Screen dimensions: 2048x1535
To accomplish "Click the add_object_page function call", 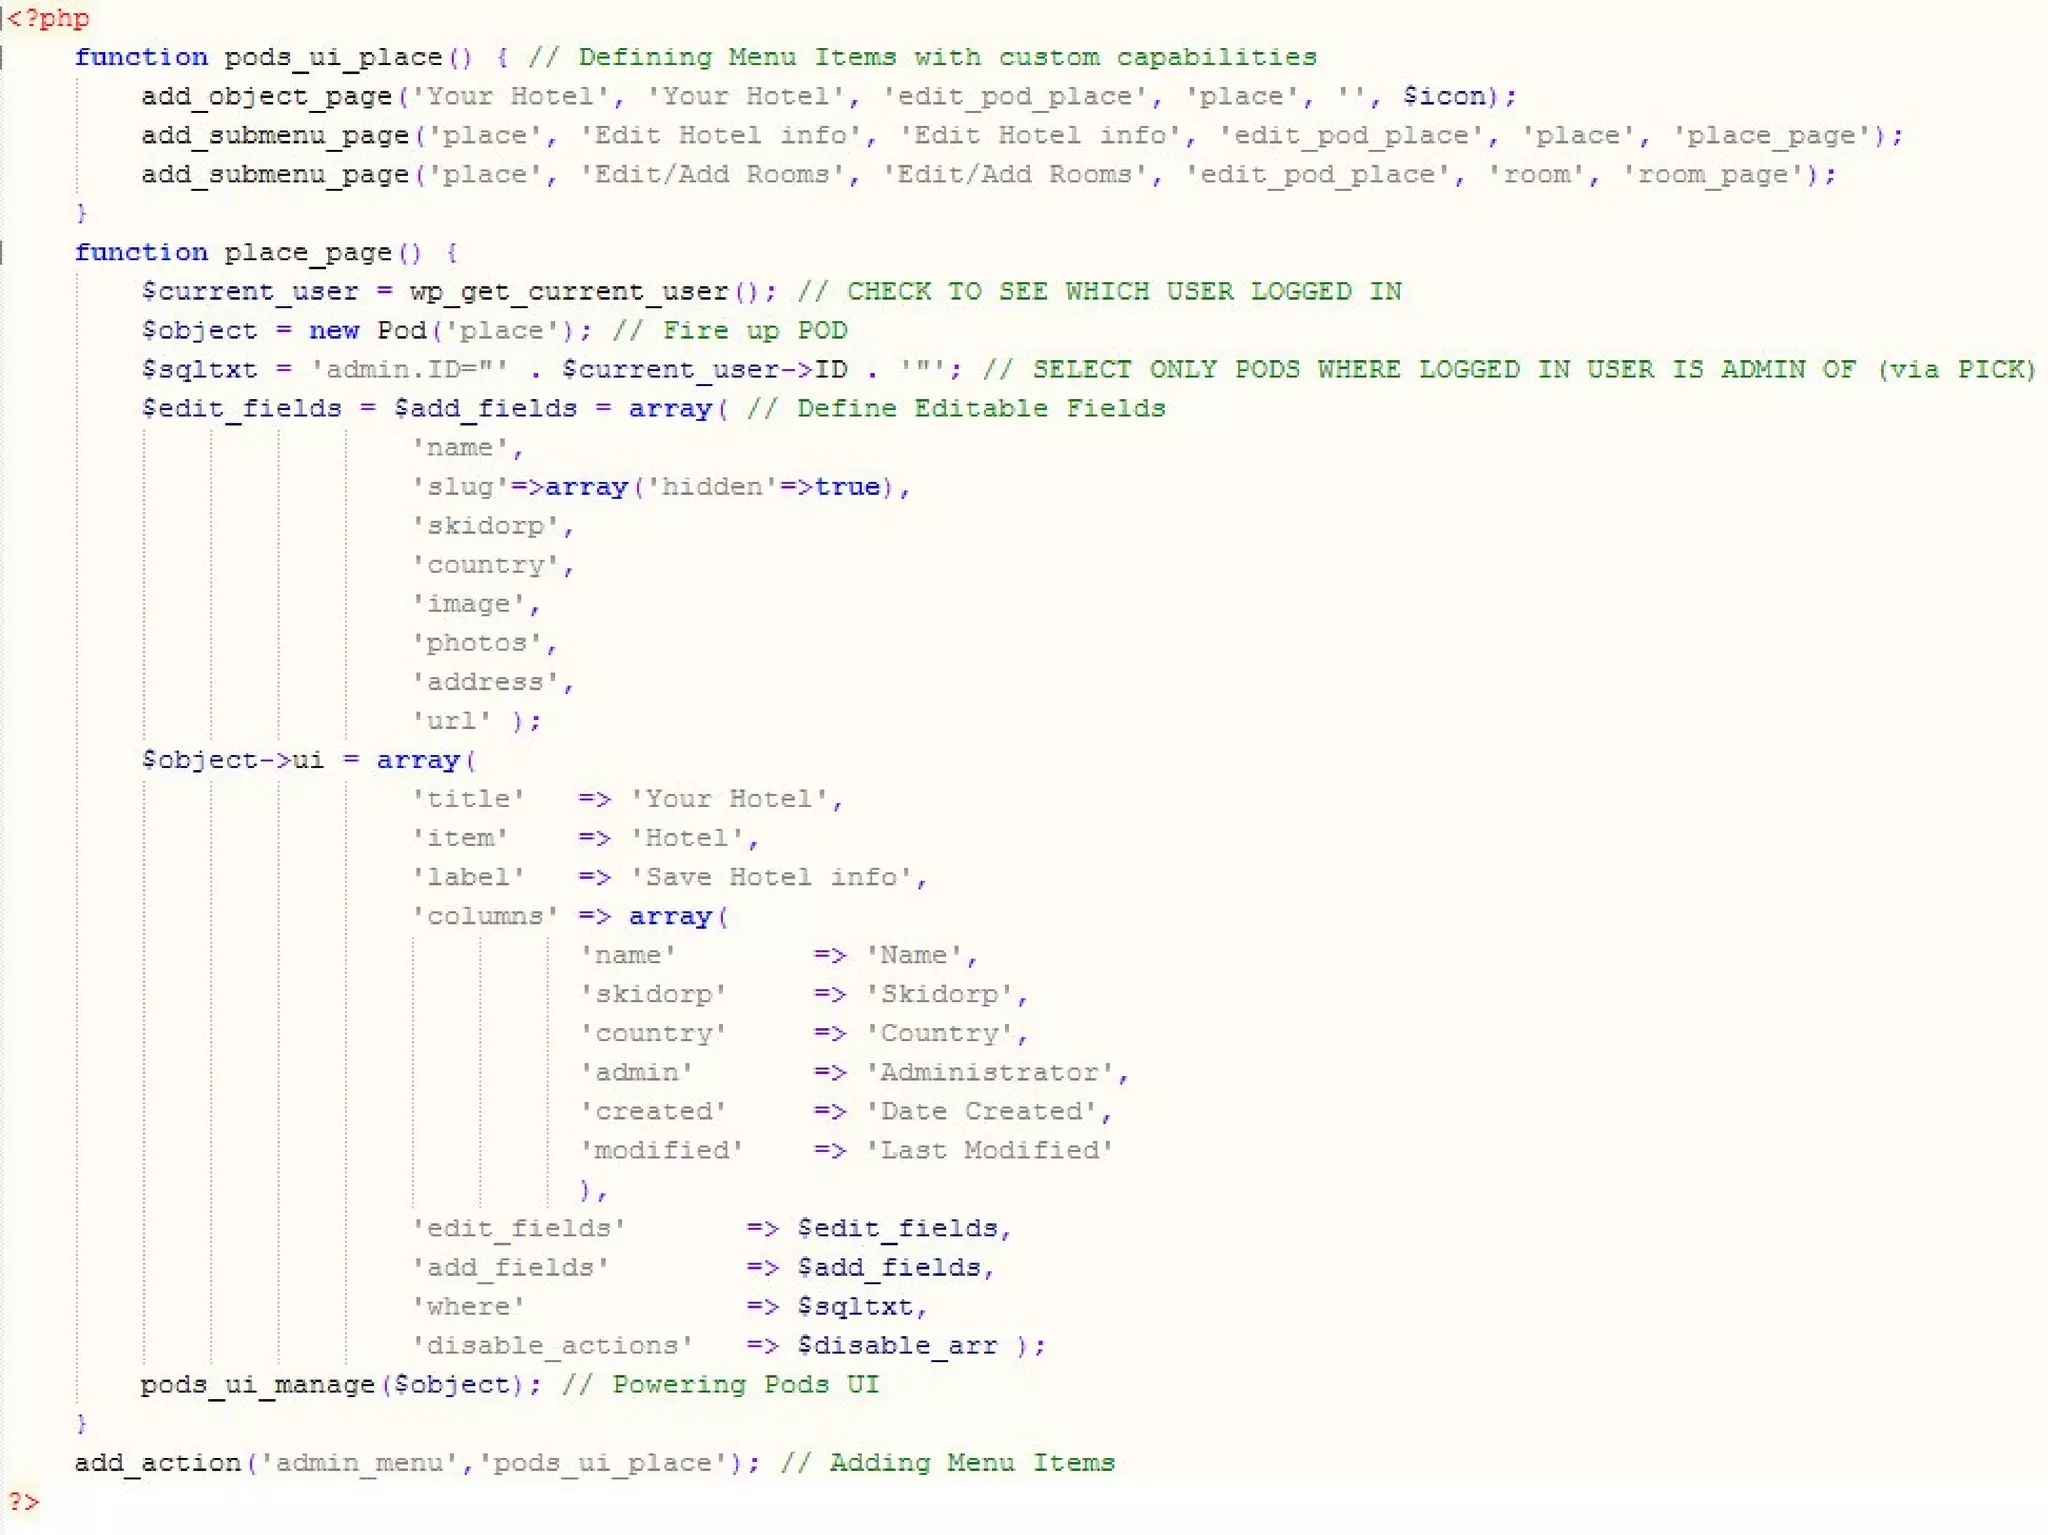I will point(266,96).
